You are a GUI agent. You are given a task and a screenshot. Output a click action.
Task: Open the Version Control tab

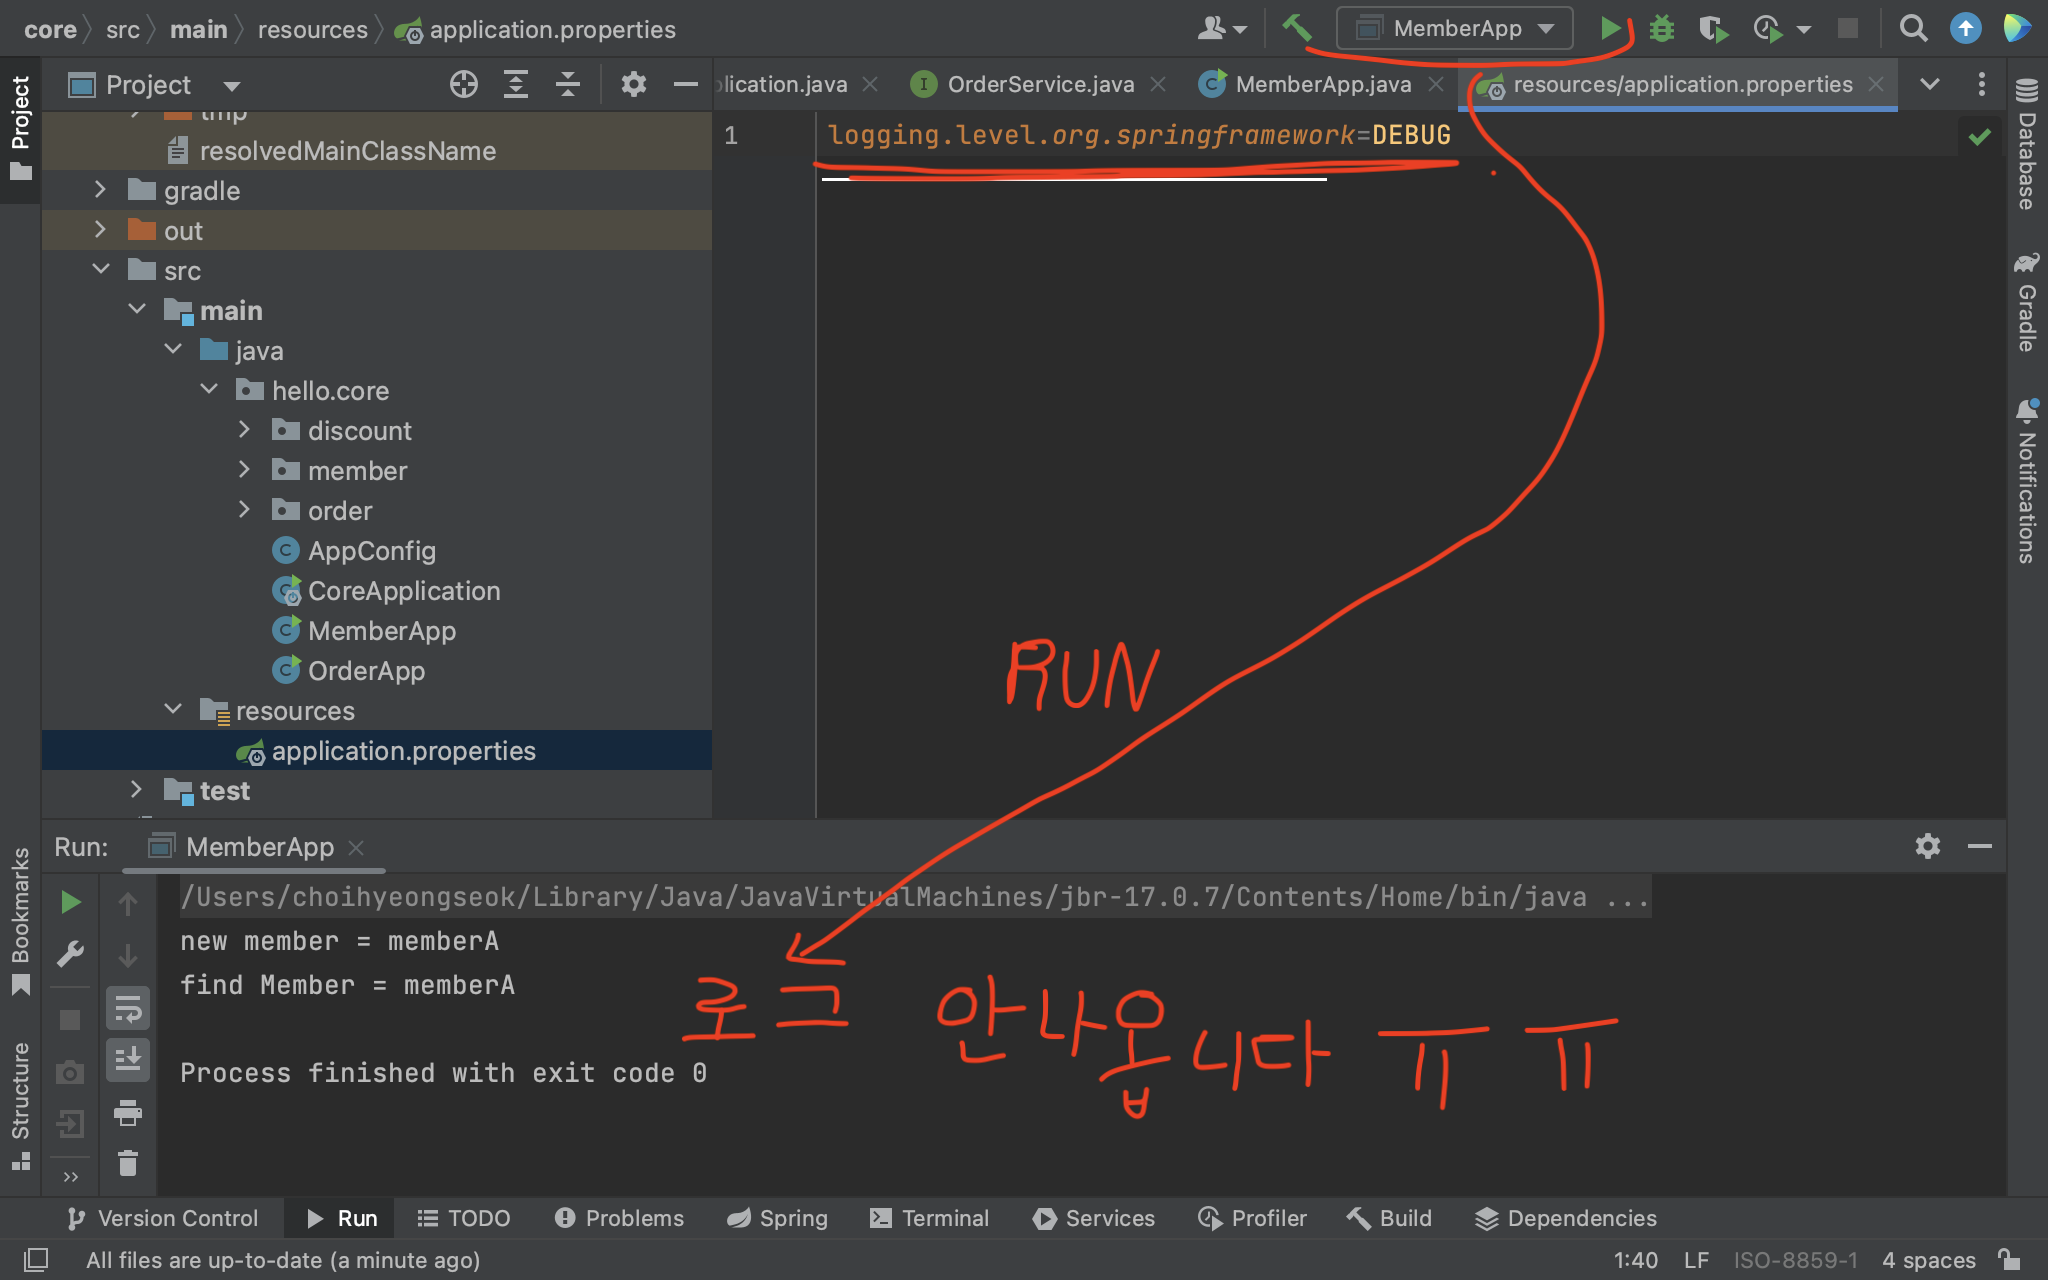click(x=163, y=1218)
